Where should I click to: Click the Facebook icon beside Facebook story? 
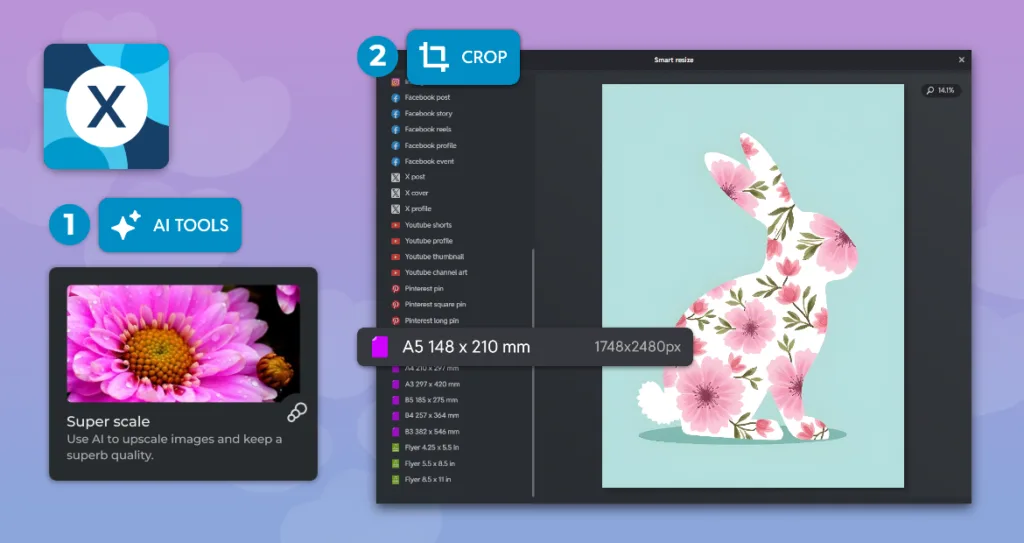[x=395, y=114]
